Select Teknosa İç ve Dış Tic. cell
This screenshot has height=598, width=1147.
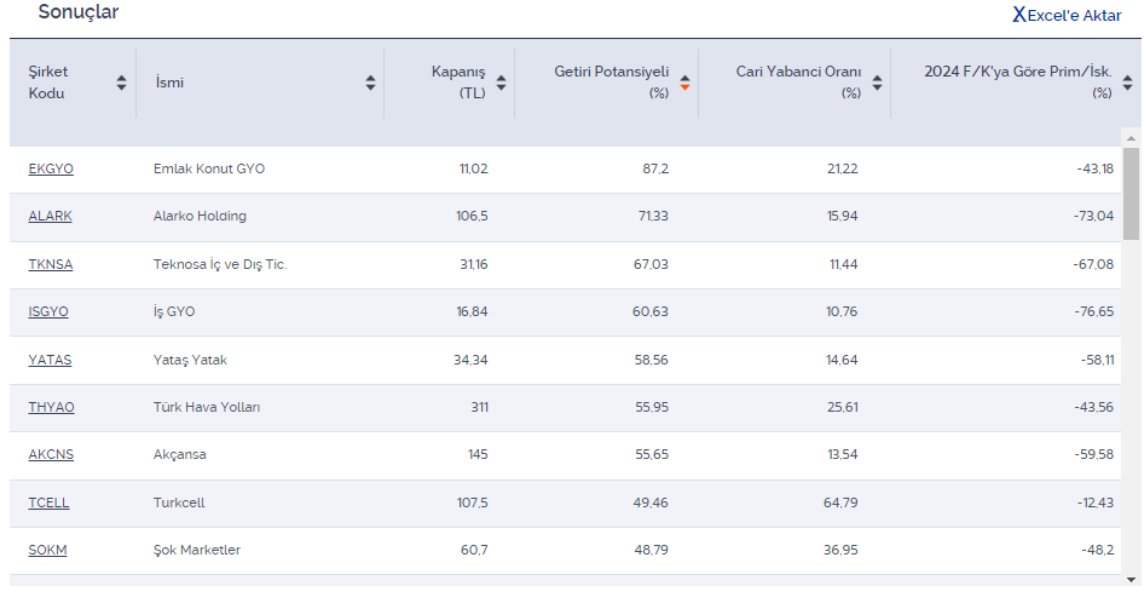click(x=220, y=264)
